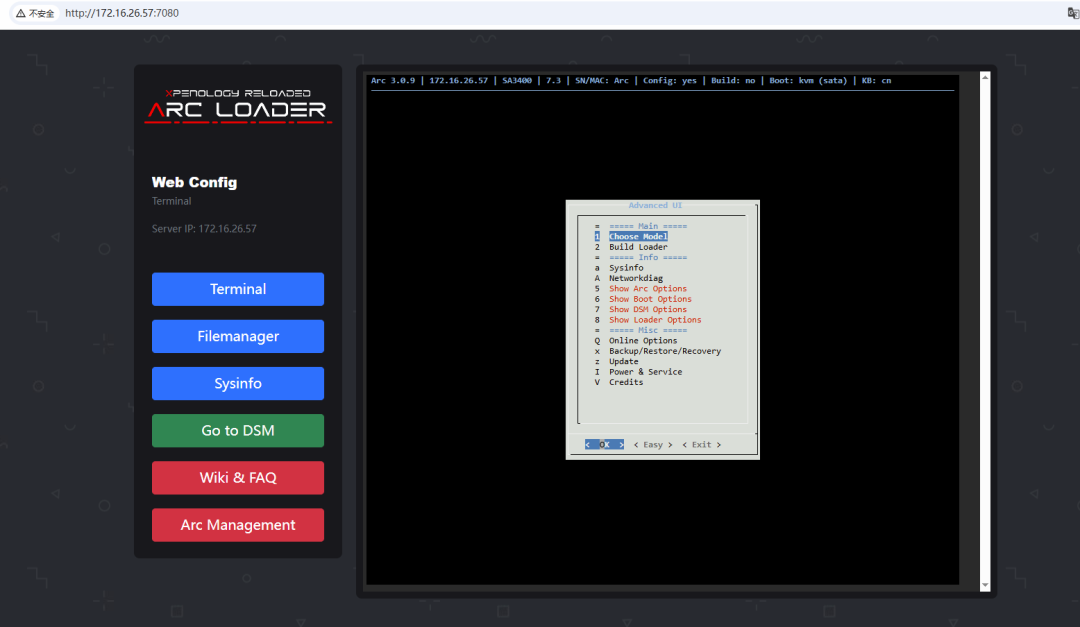Select Choose Model menu entry

coord(638,236)
